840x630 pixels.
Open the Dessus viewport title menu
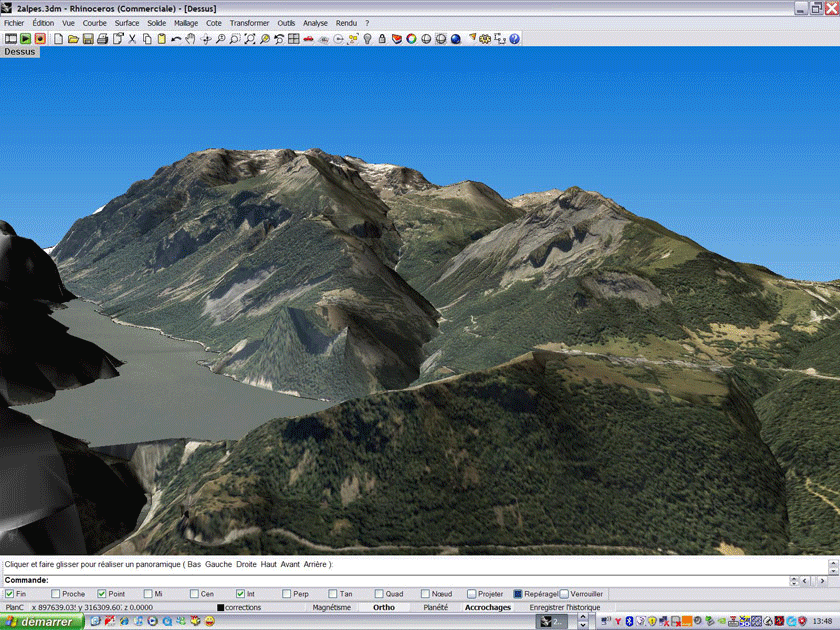(x=19, y=52)
